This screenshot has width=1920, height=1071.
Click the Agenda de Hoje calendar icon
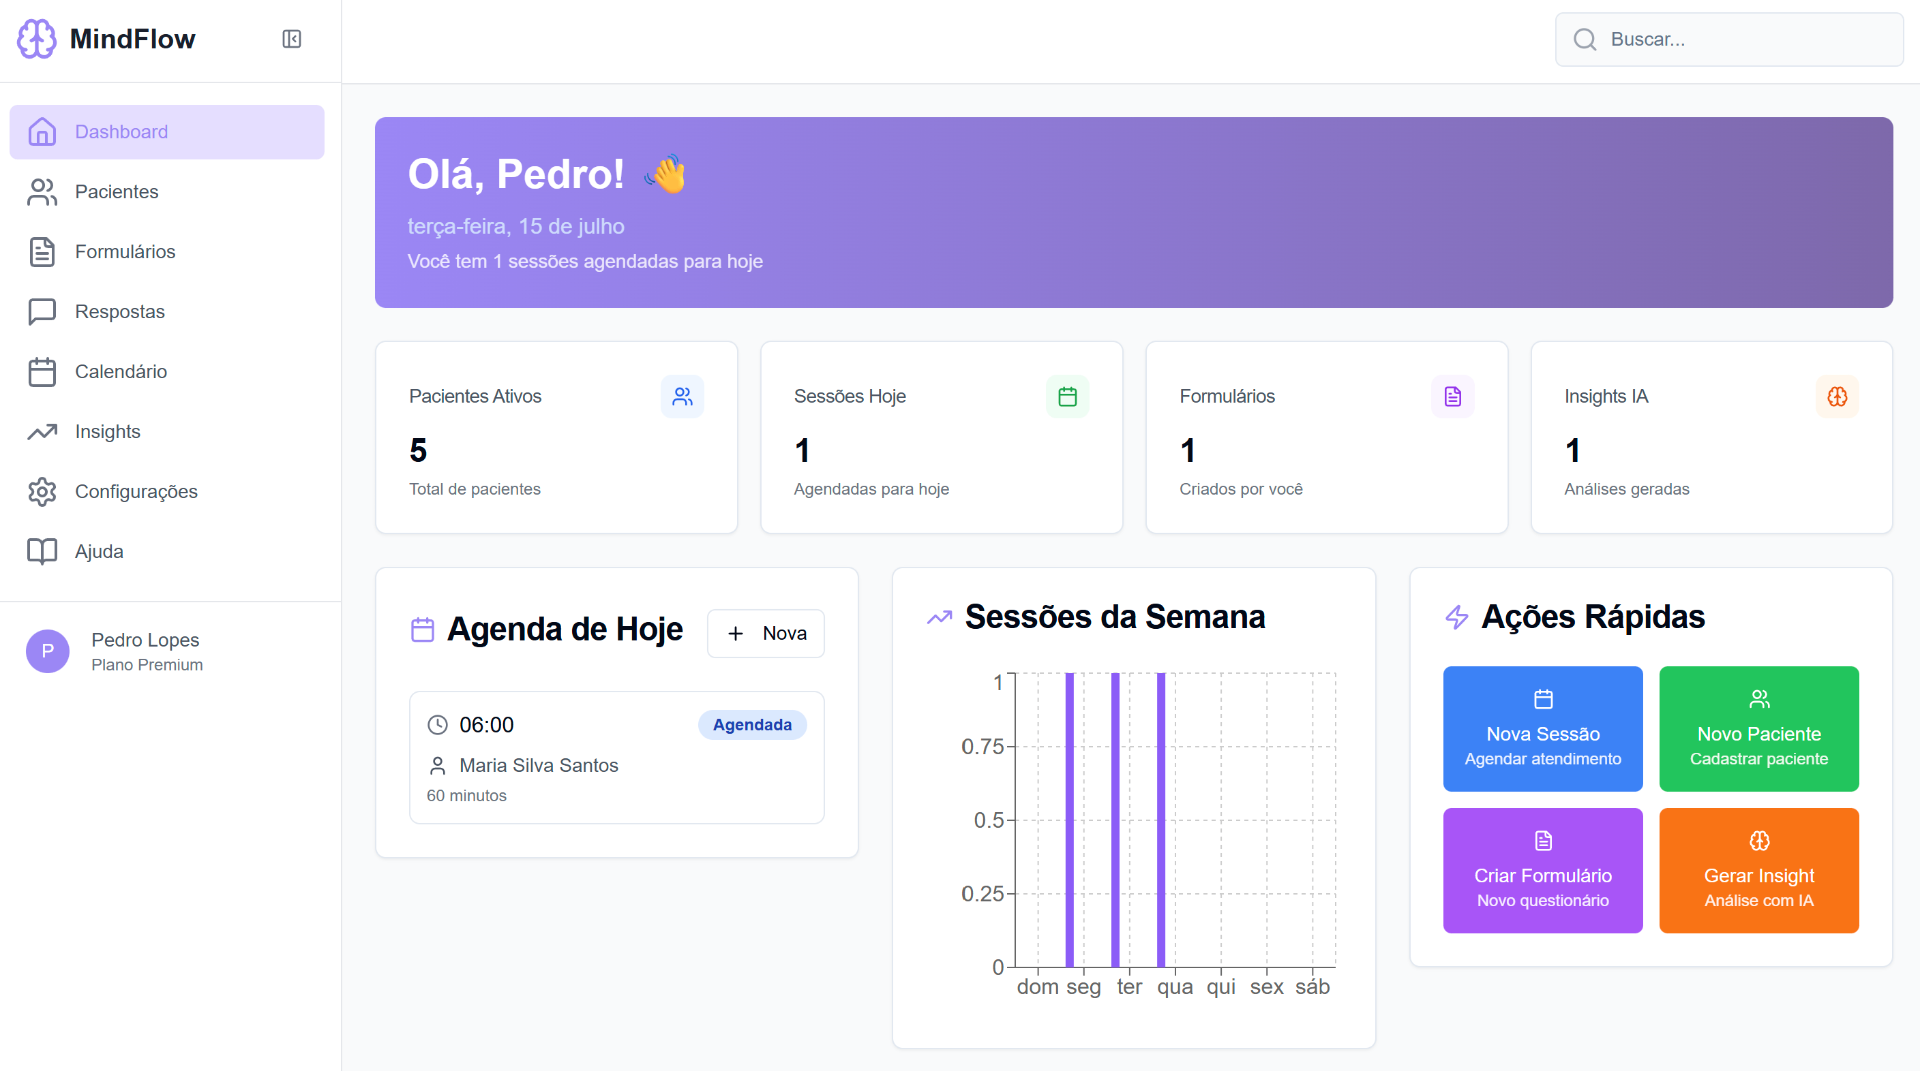point(422,629)
